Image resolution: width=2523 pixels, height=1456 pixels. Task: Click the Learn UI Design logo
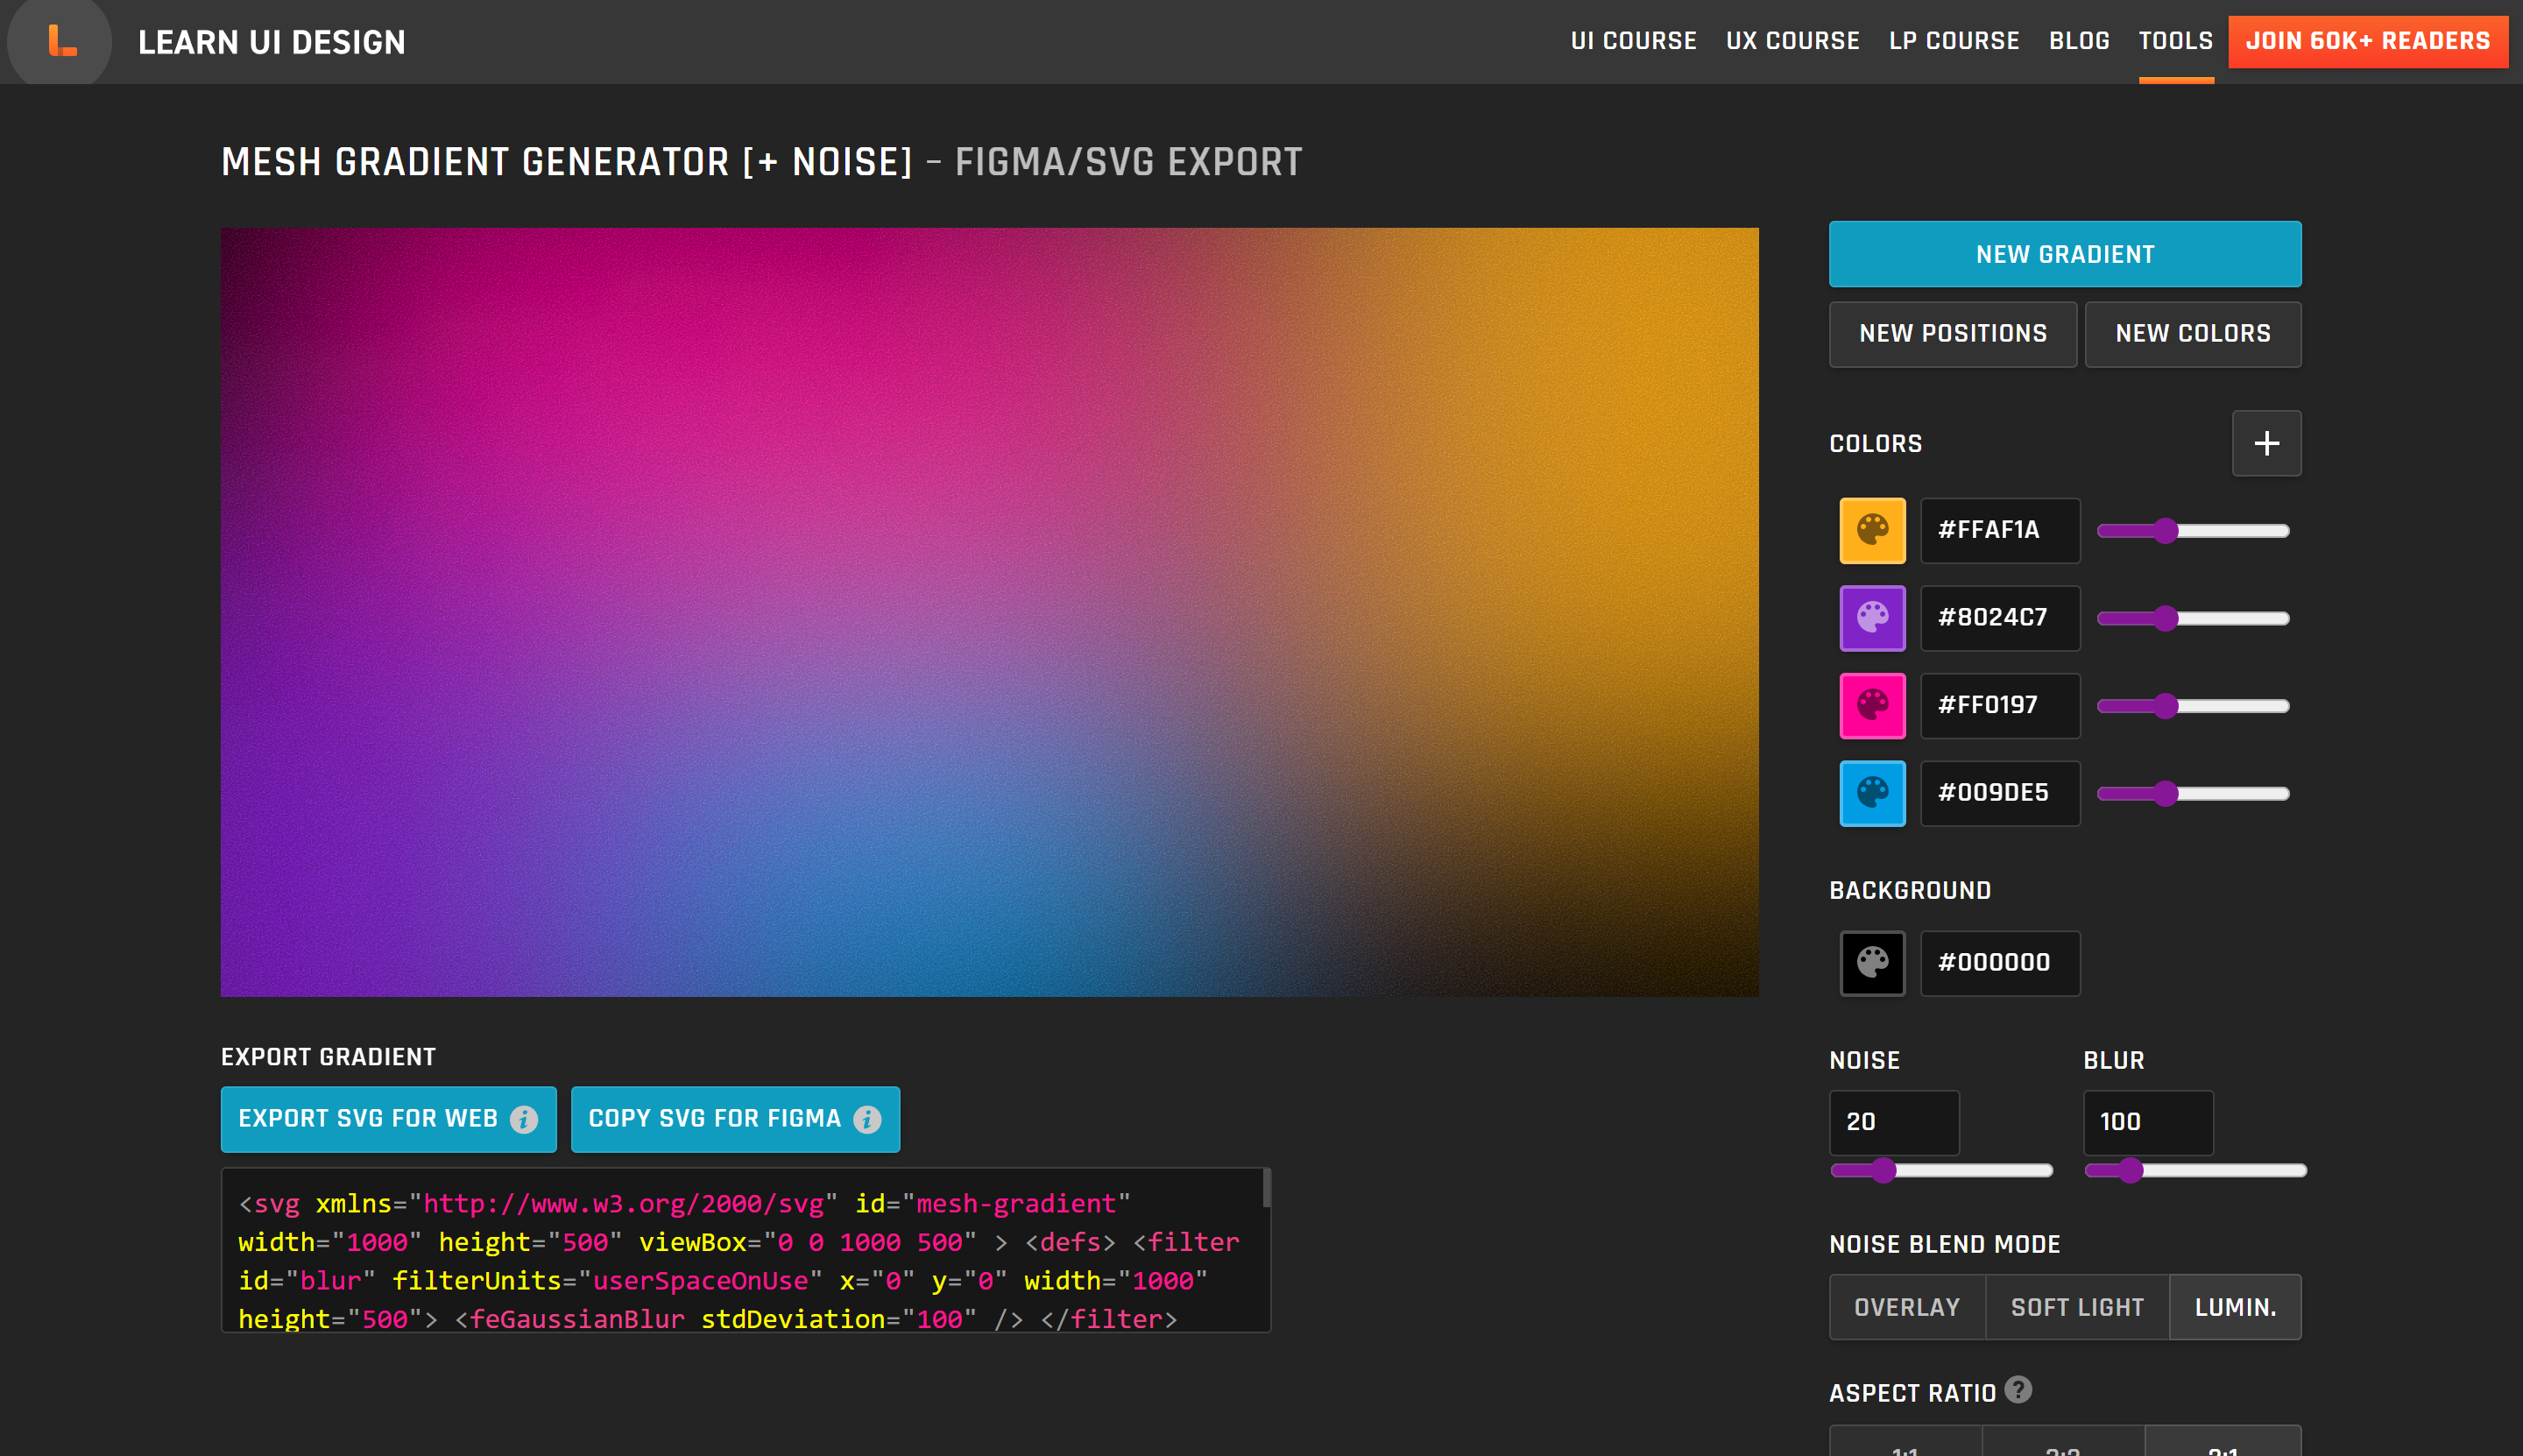coord(58,41)
